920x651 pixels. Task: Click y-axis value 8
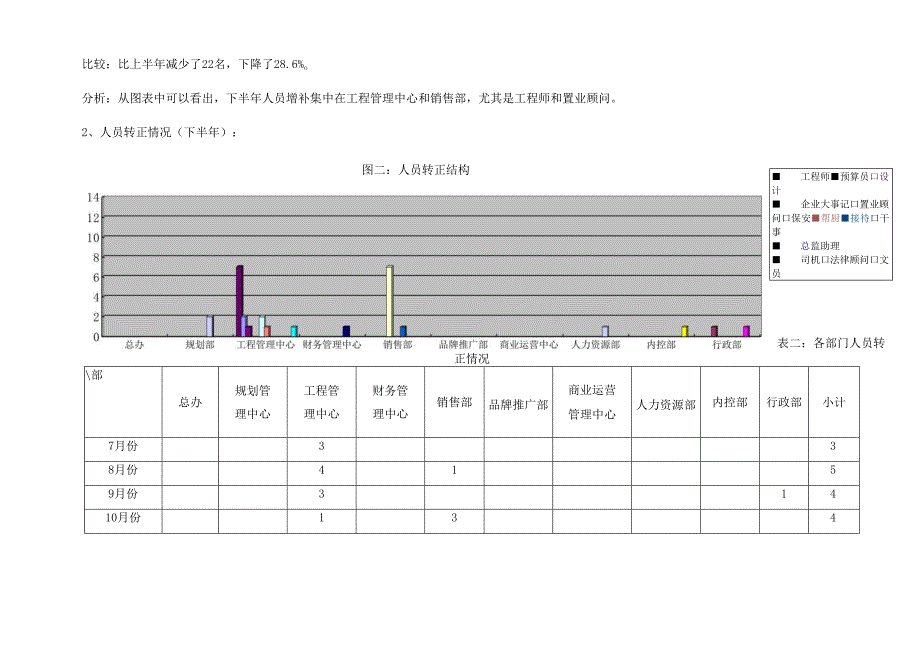point(96,257)
